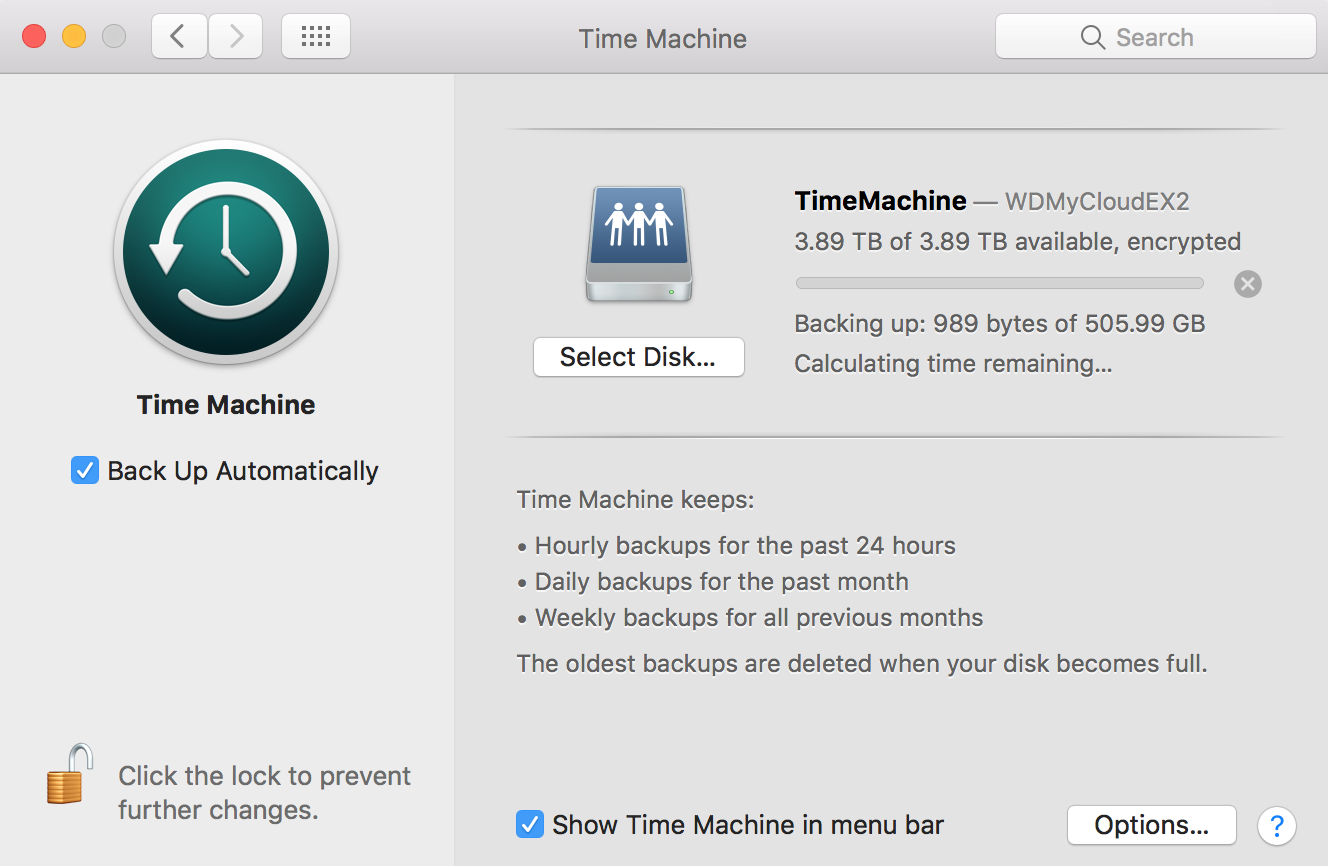Click the TimeMachine disk name label
Screen dimensions: 1328x866
click(x=880, y=201)
